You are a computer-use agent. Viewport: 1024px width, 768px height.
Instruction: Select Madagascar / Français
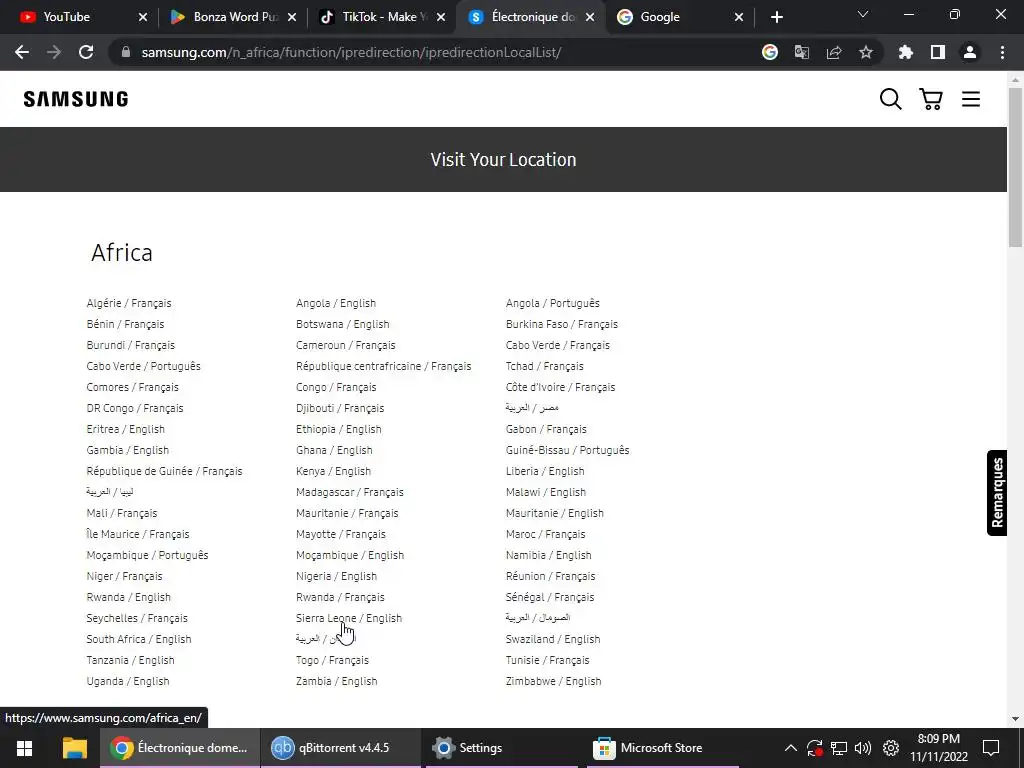point(349,492)
